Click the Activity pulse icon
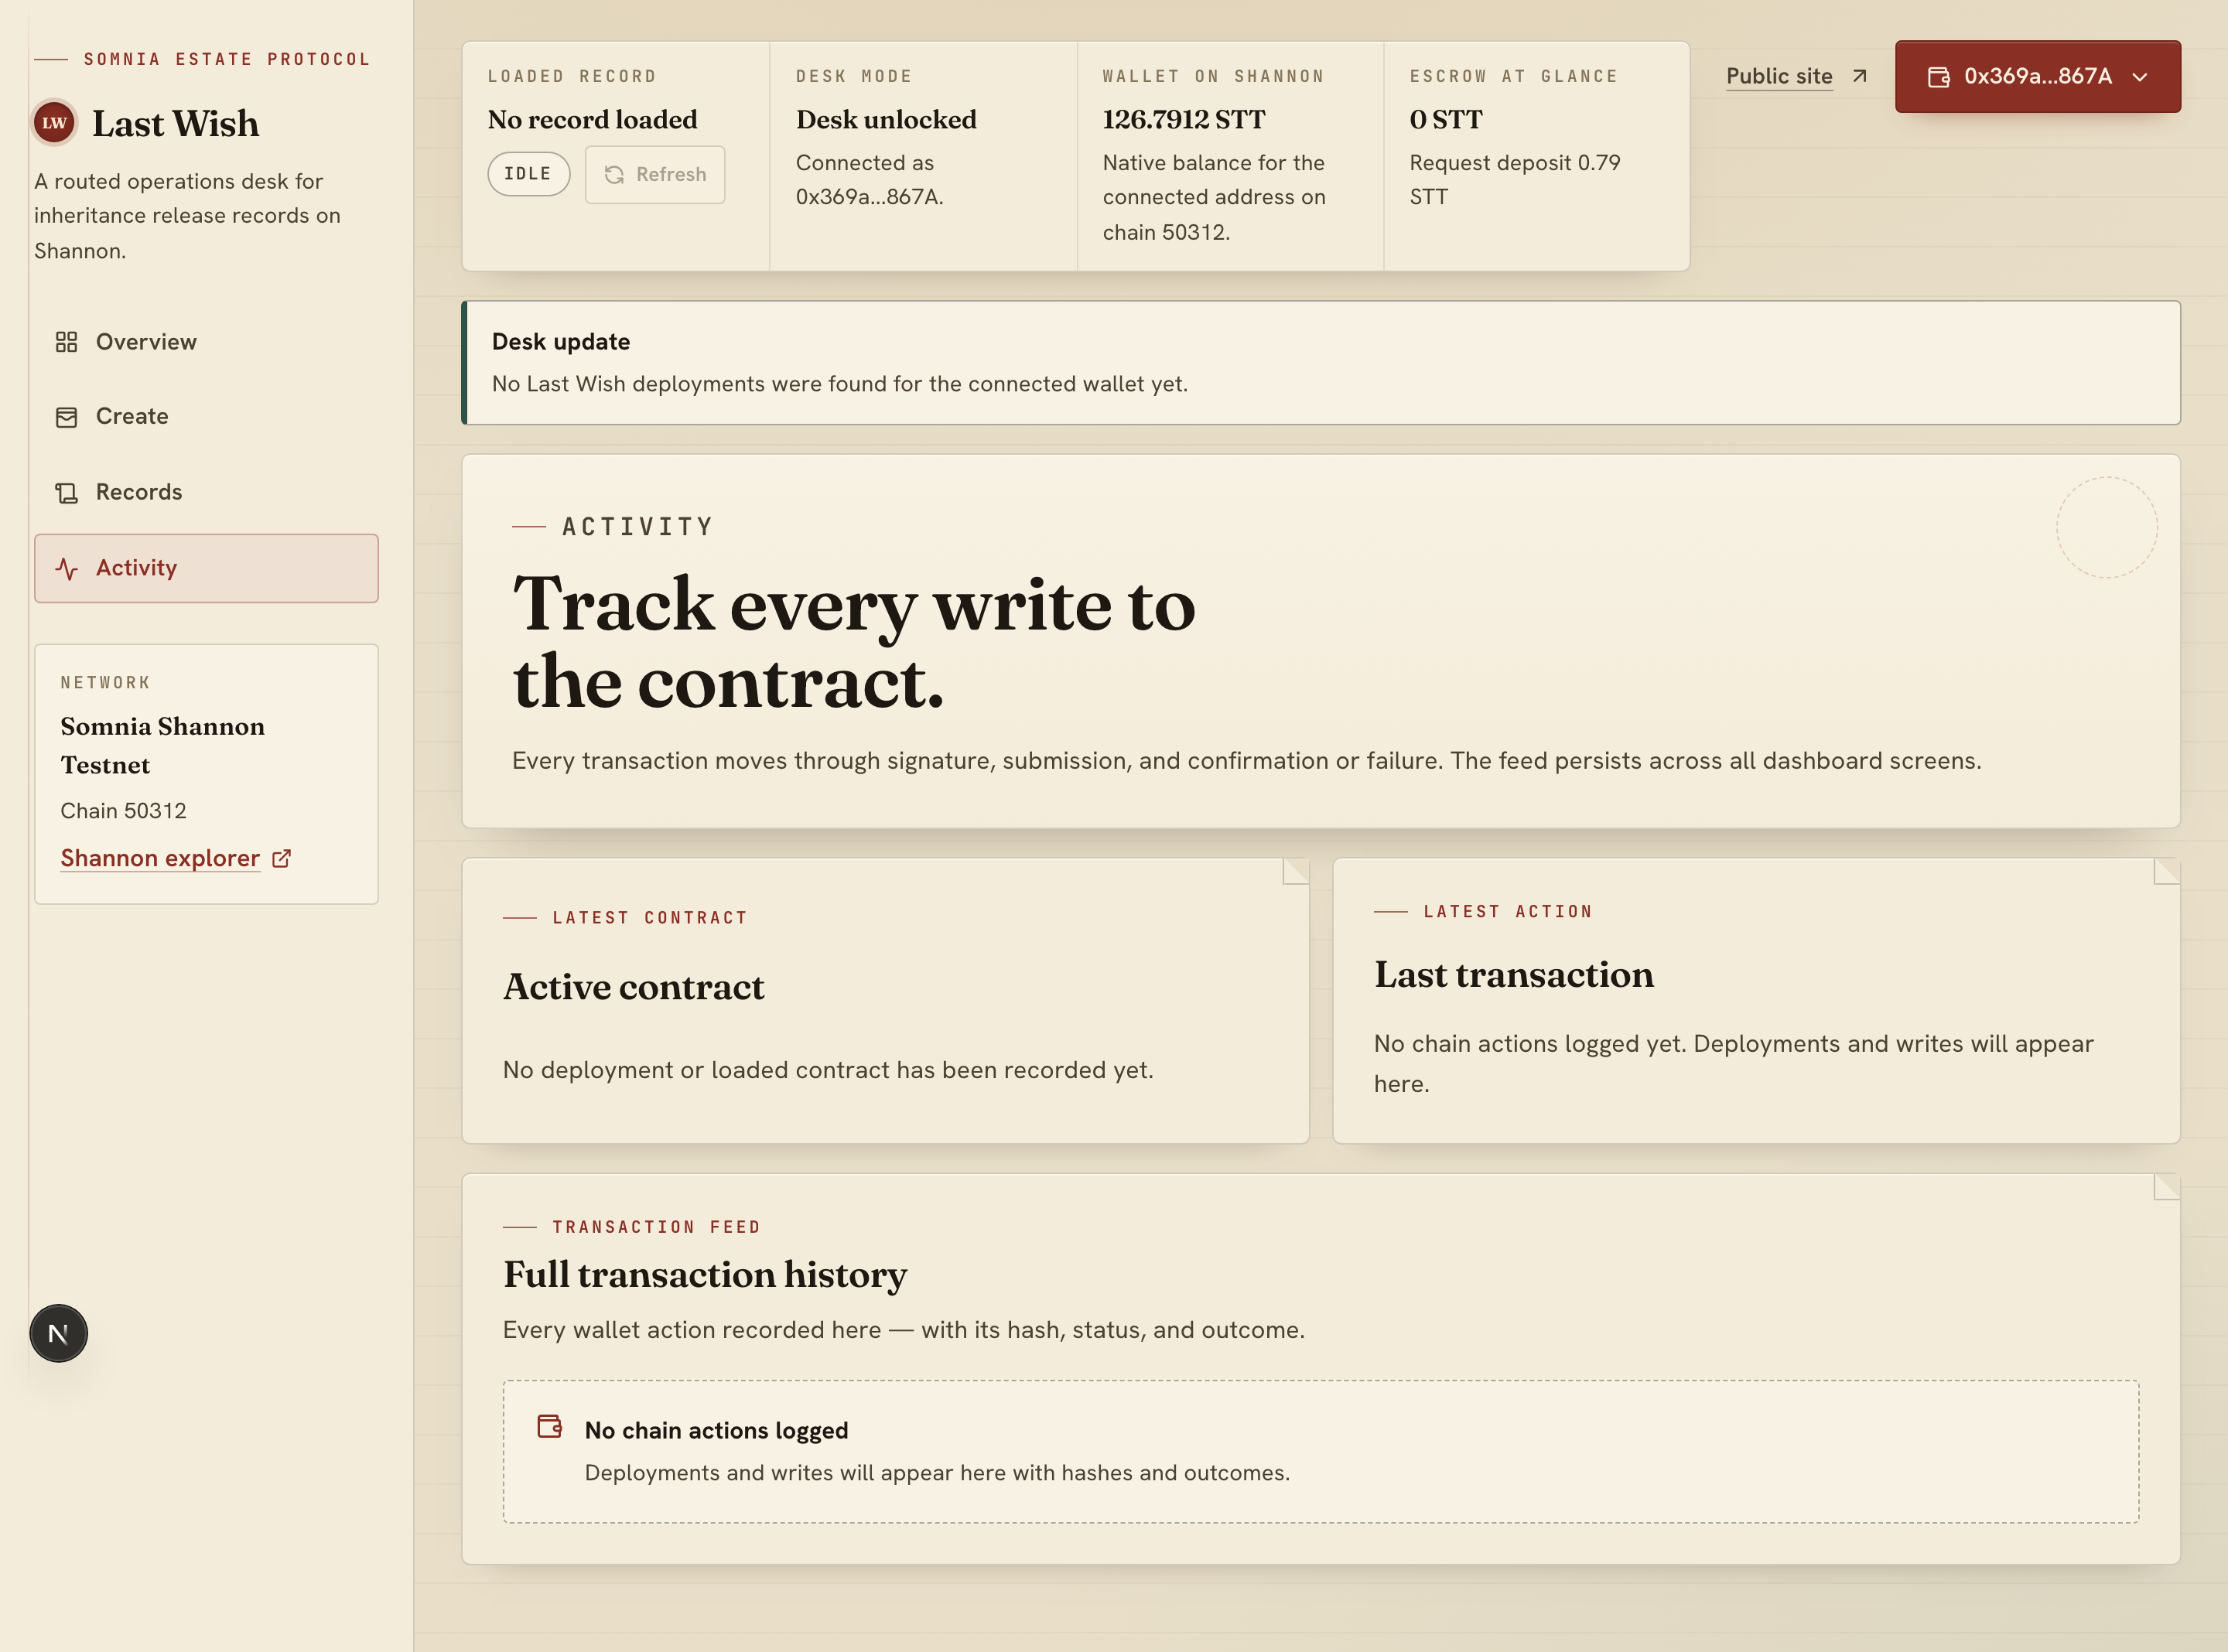The width and height of the screenshot is (2228, 1652). 66,568
